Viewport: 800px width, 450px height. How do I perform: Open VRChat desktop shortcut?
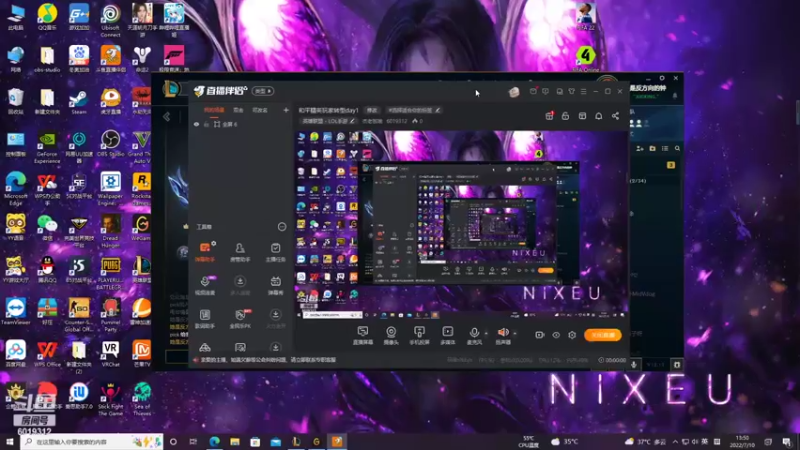(110, 354)
